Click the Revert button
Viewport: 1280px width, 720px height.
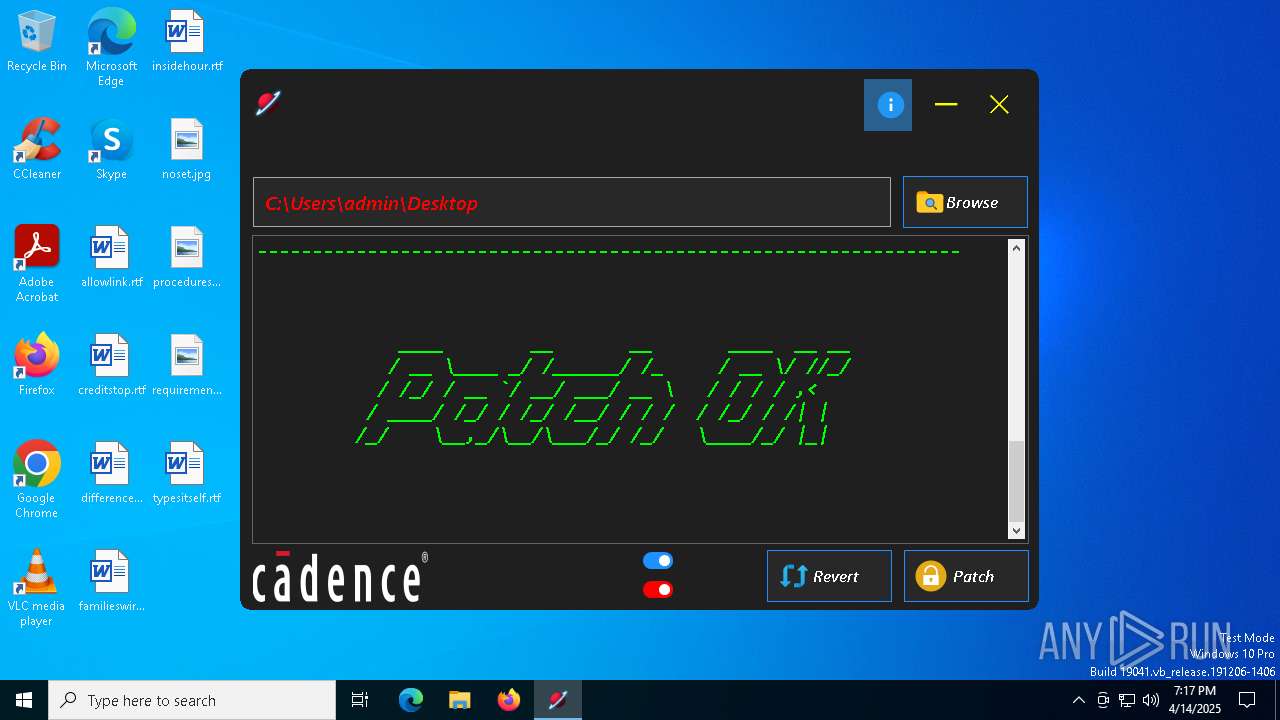point(829,576)
